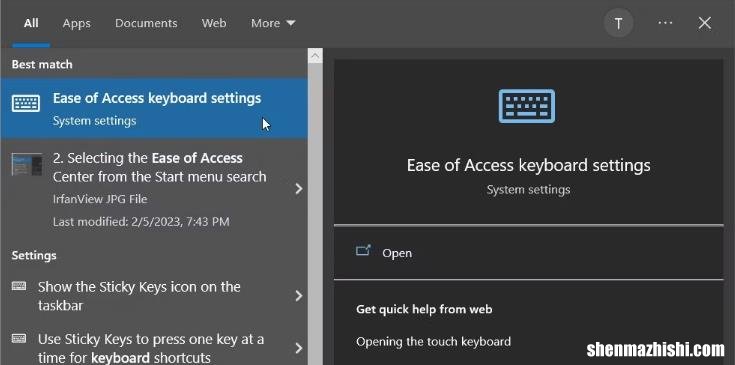Click keyboard icon beside Use Sticky Keys
The image size is (735, 365).
tap(19, 338)
